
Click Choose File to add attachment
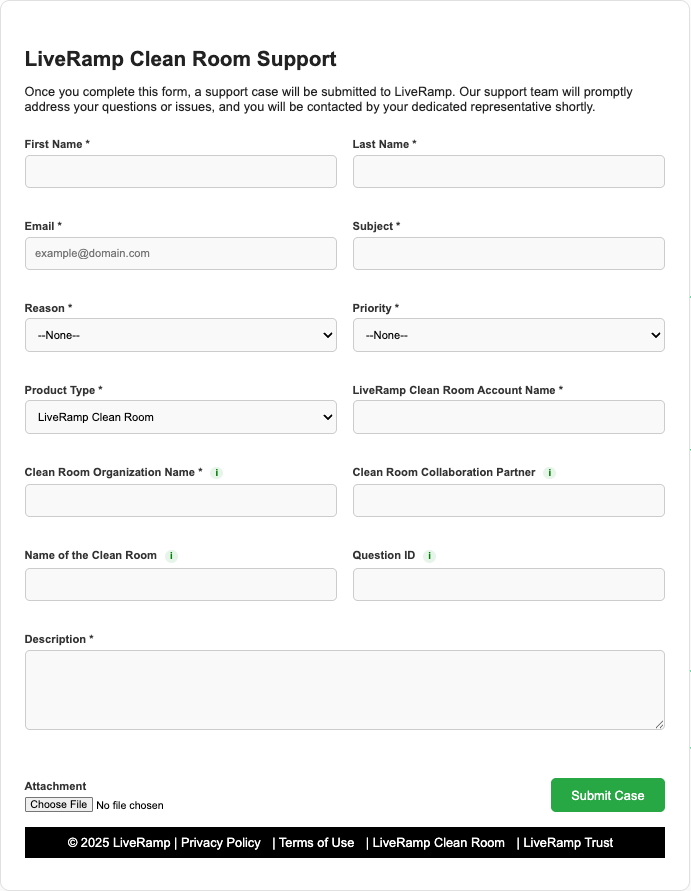(x=59, y=805)
